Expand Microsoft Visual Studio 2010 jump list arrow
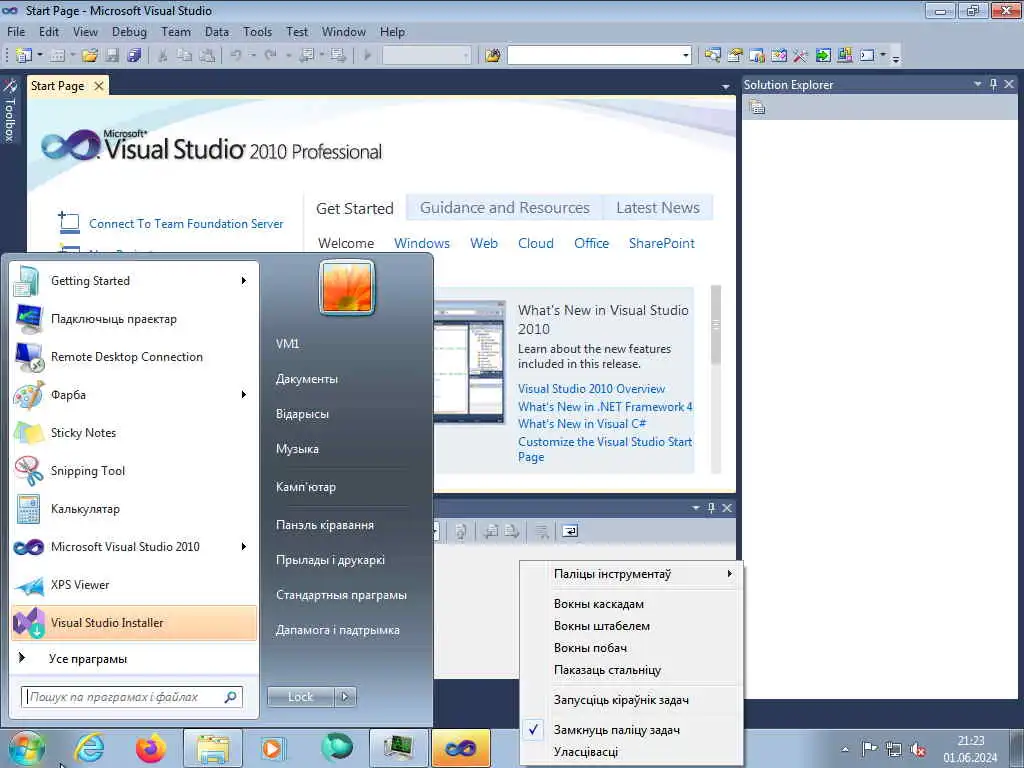This screenshot has height=768, width=1024. [x=244, y=547]
